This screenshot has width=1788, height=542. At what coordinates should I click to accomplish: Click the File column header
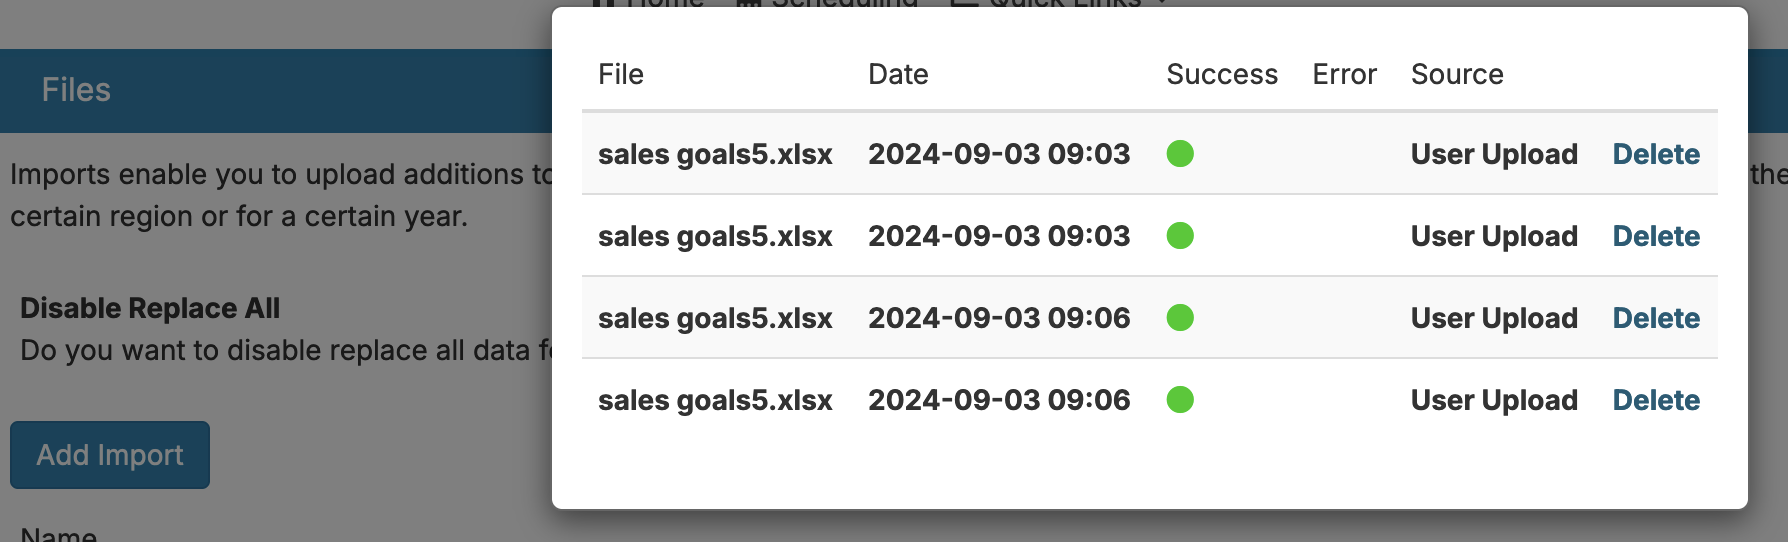click(x=621, y=74)
